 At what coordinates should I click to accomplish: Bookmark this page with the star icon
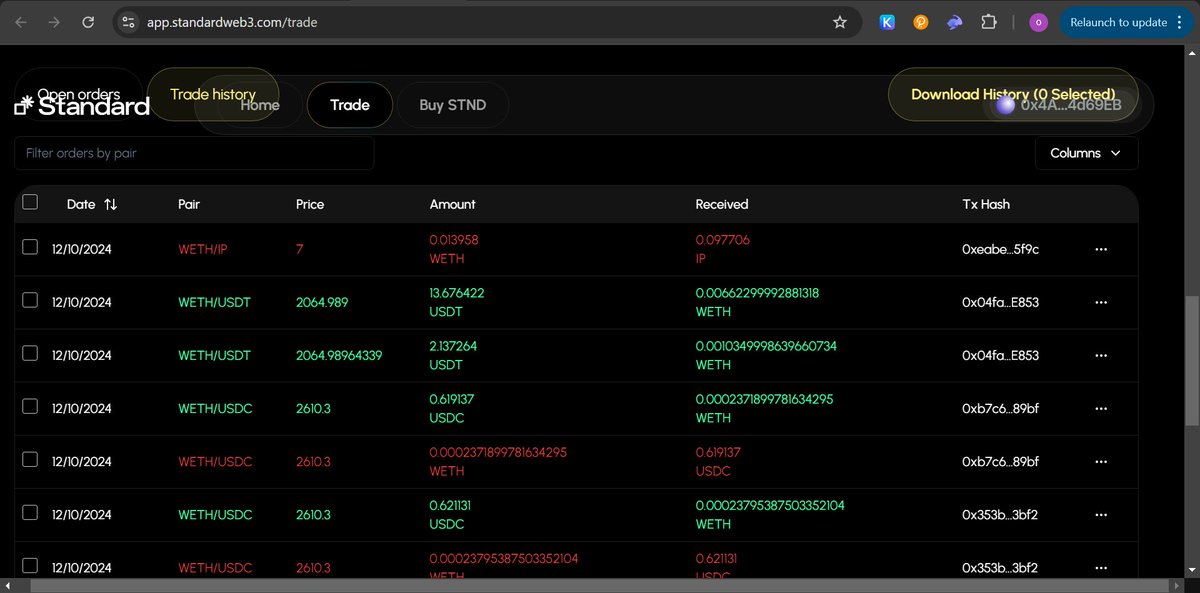840,22
